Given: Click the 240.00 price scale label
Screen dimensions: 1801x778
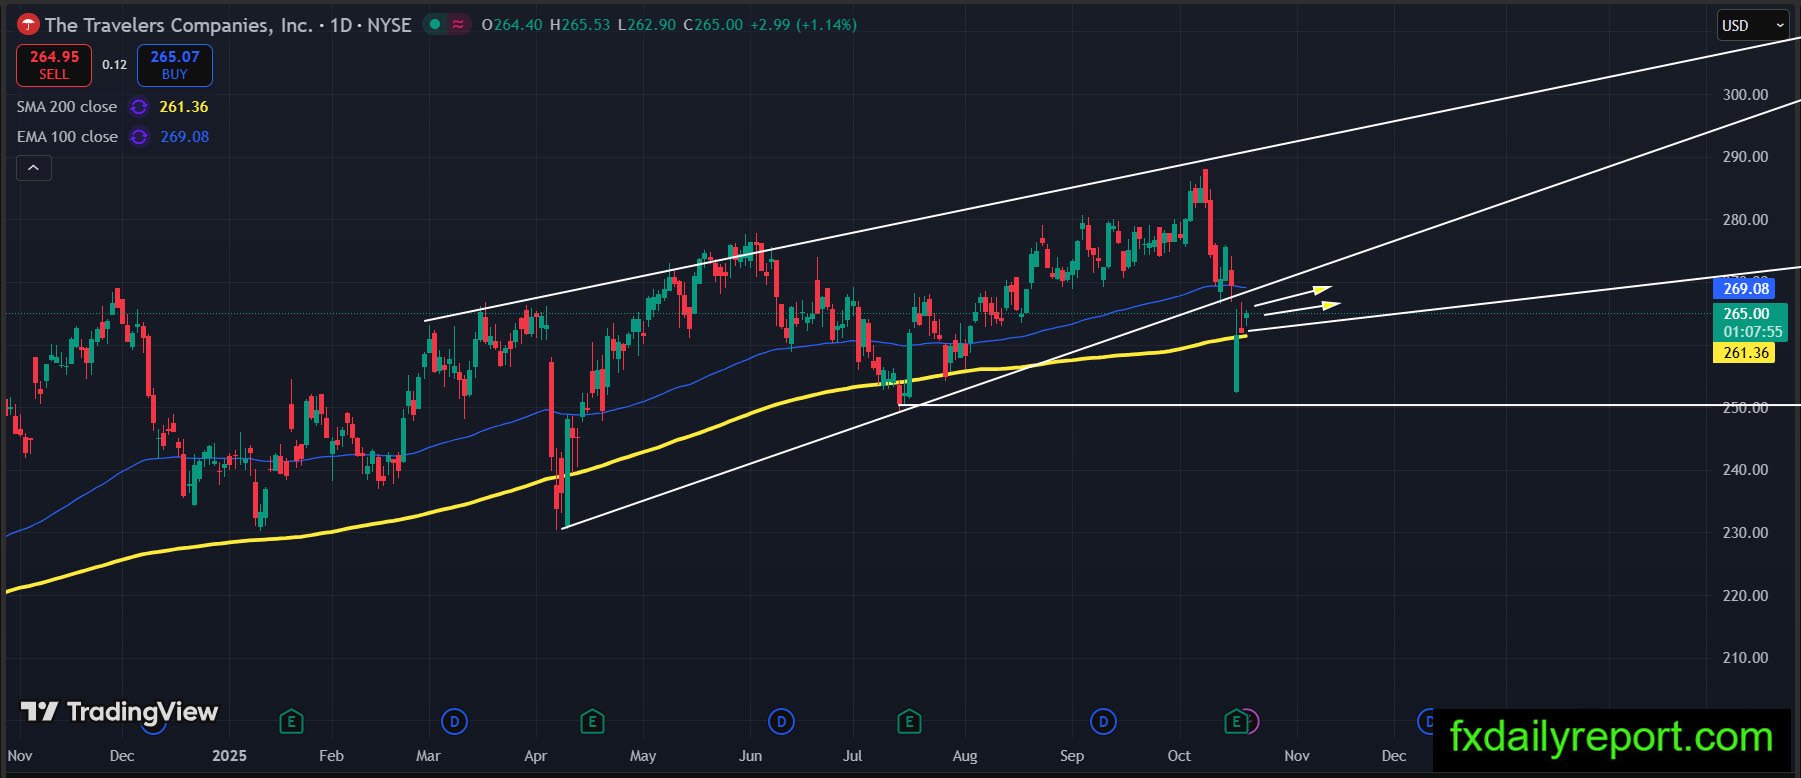Looking at the screenshot, I should point(1745,470).
